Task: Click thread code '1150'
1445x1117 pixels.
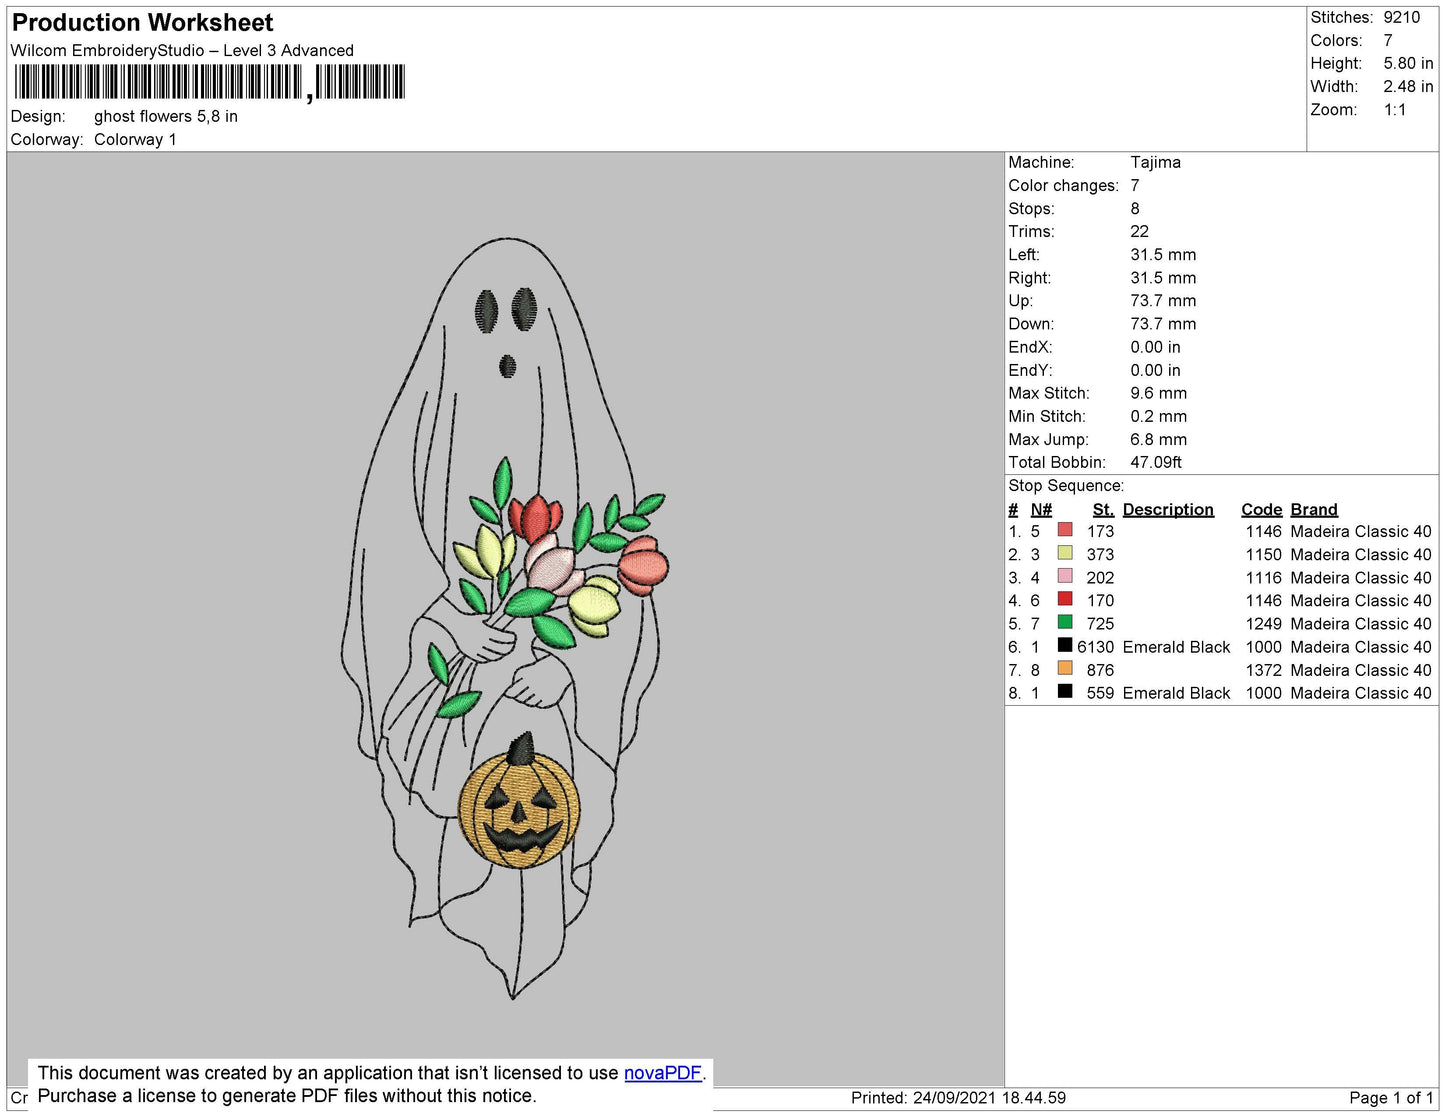Action: tap(1263, 555)
